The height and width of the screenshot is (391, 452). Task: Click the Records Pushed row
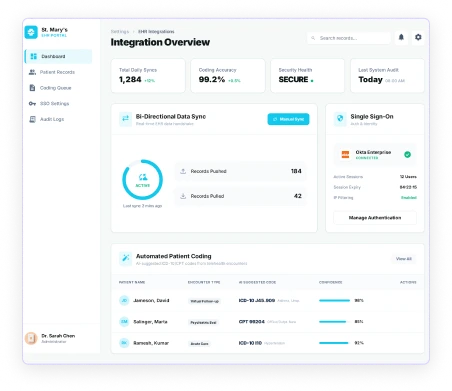coord(240,171)
